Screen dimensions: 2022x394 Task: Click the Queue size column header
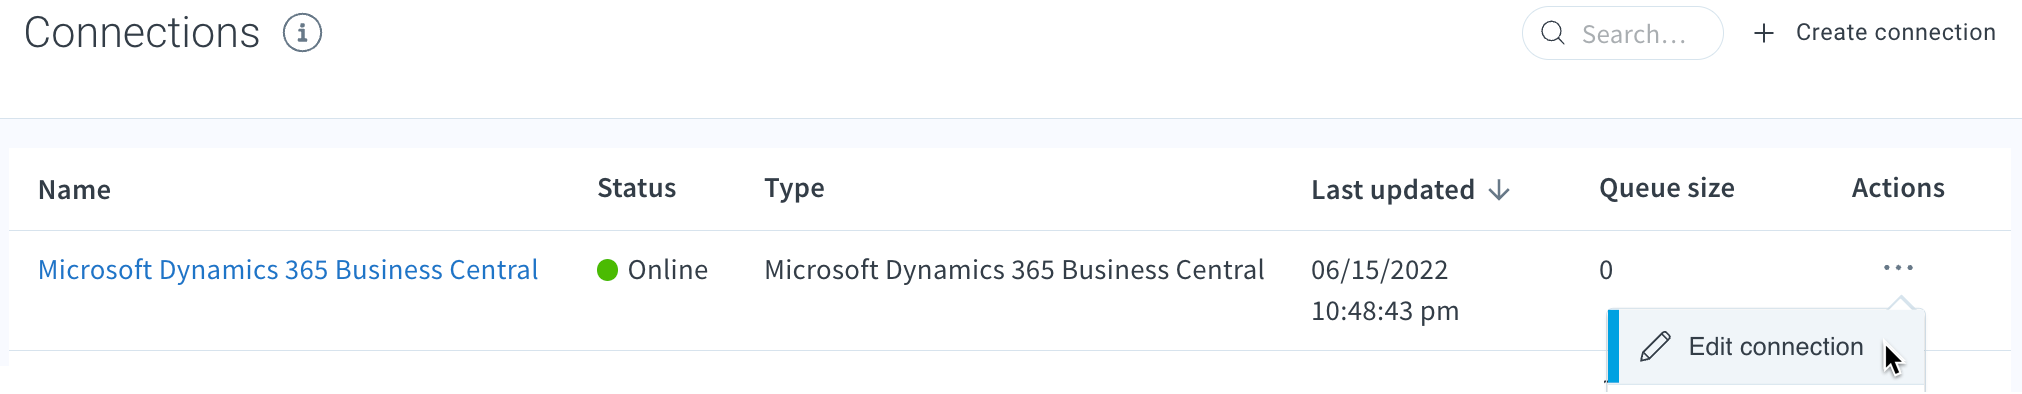[x=1666, y=189]
